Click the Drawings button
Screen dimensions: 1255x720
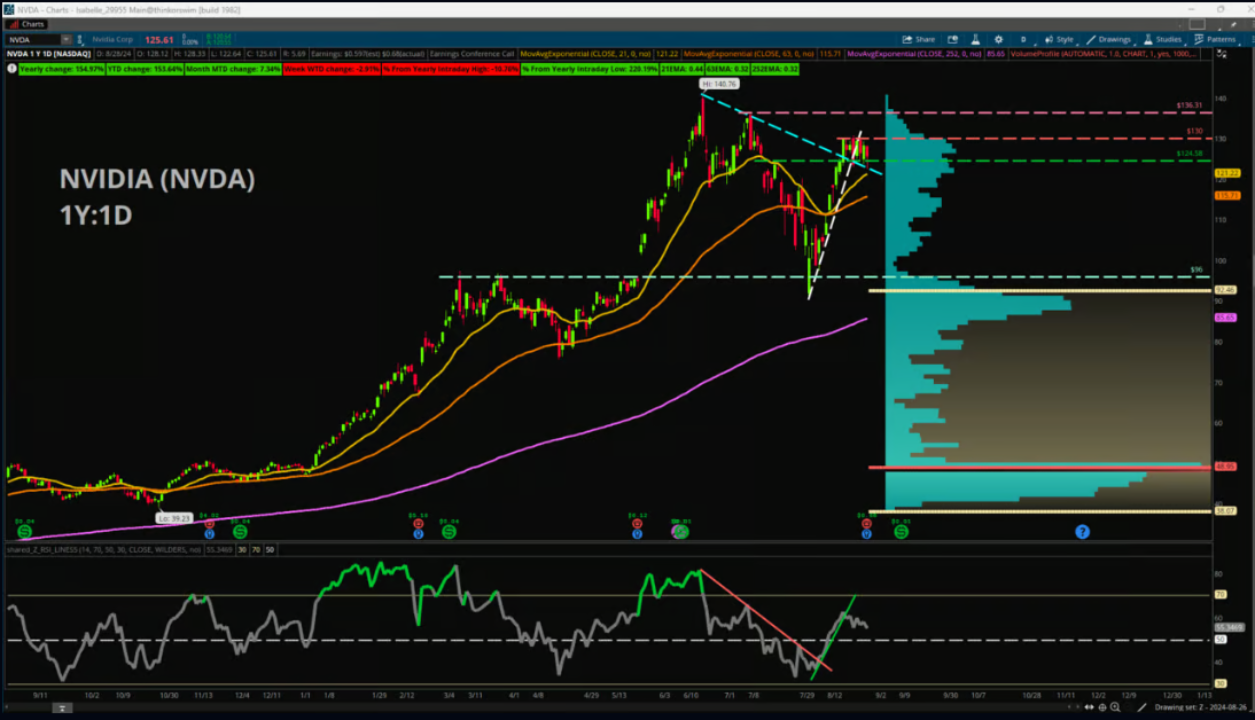[x=1111, y=40]
